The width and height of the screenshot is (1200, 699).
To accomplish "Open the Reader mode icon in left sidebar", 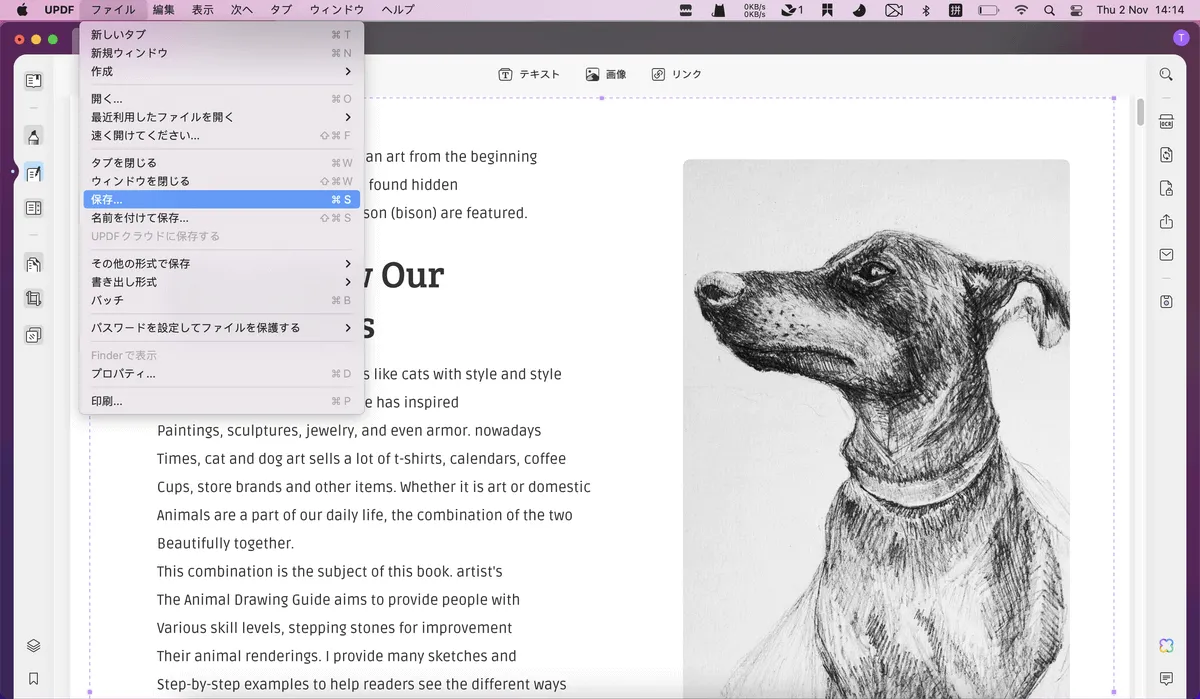I will coord(33,81).
